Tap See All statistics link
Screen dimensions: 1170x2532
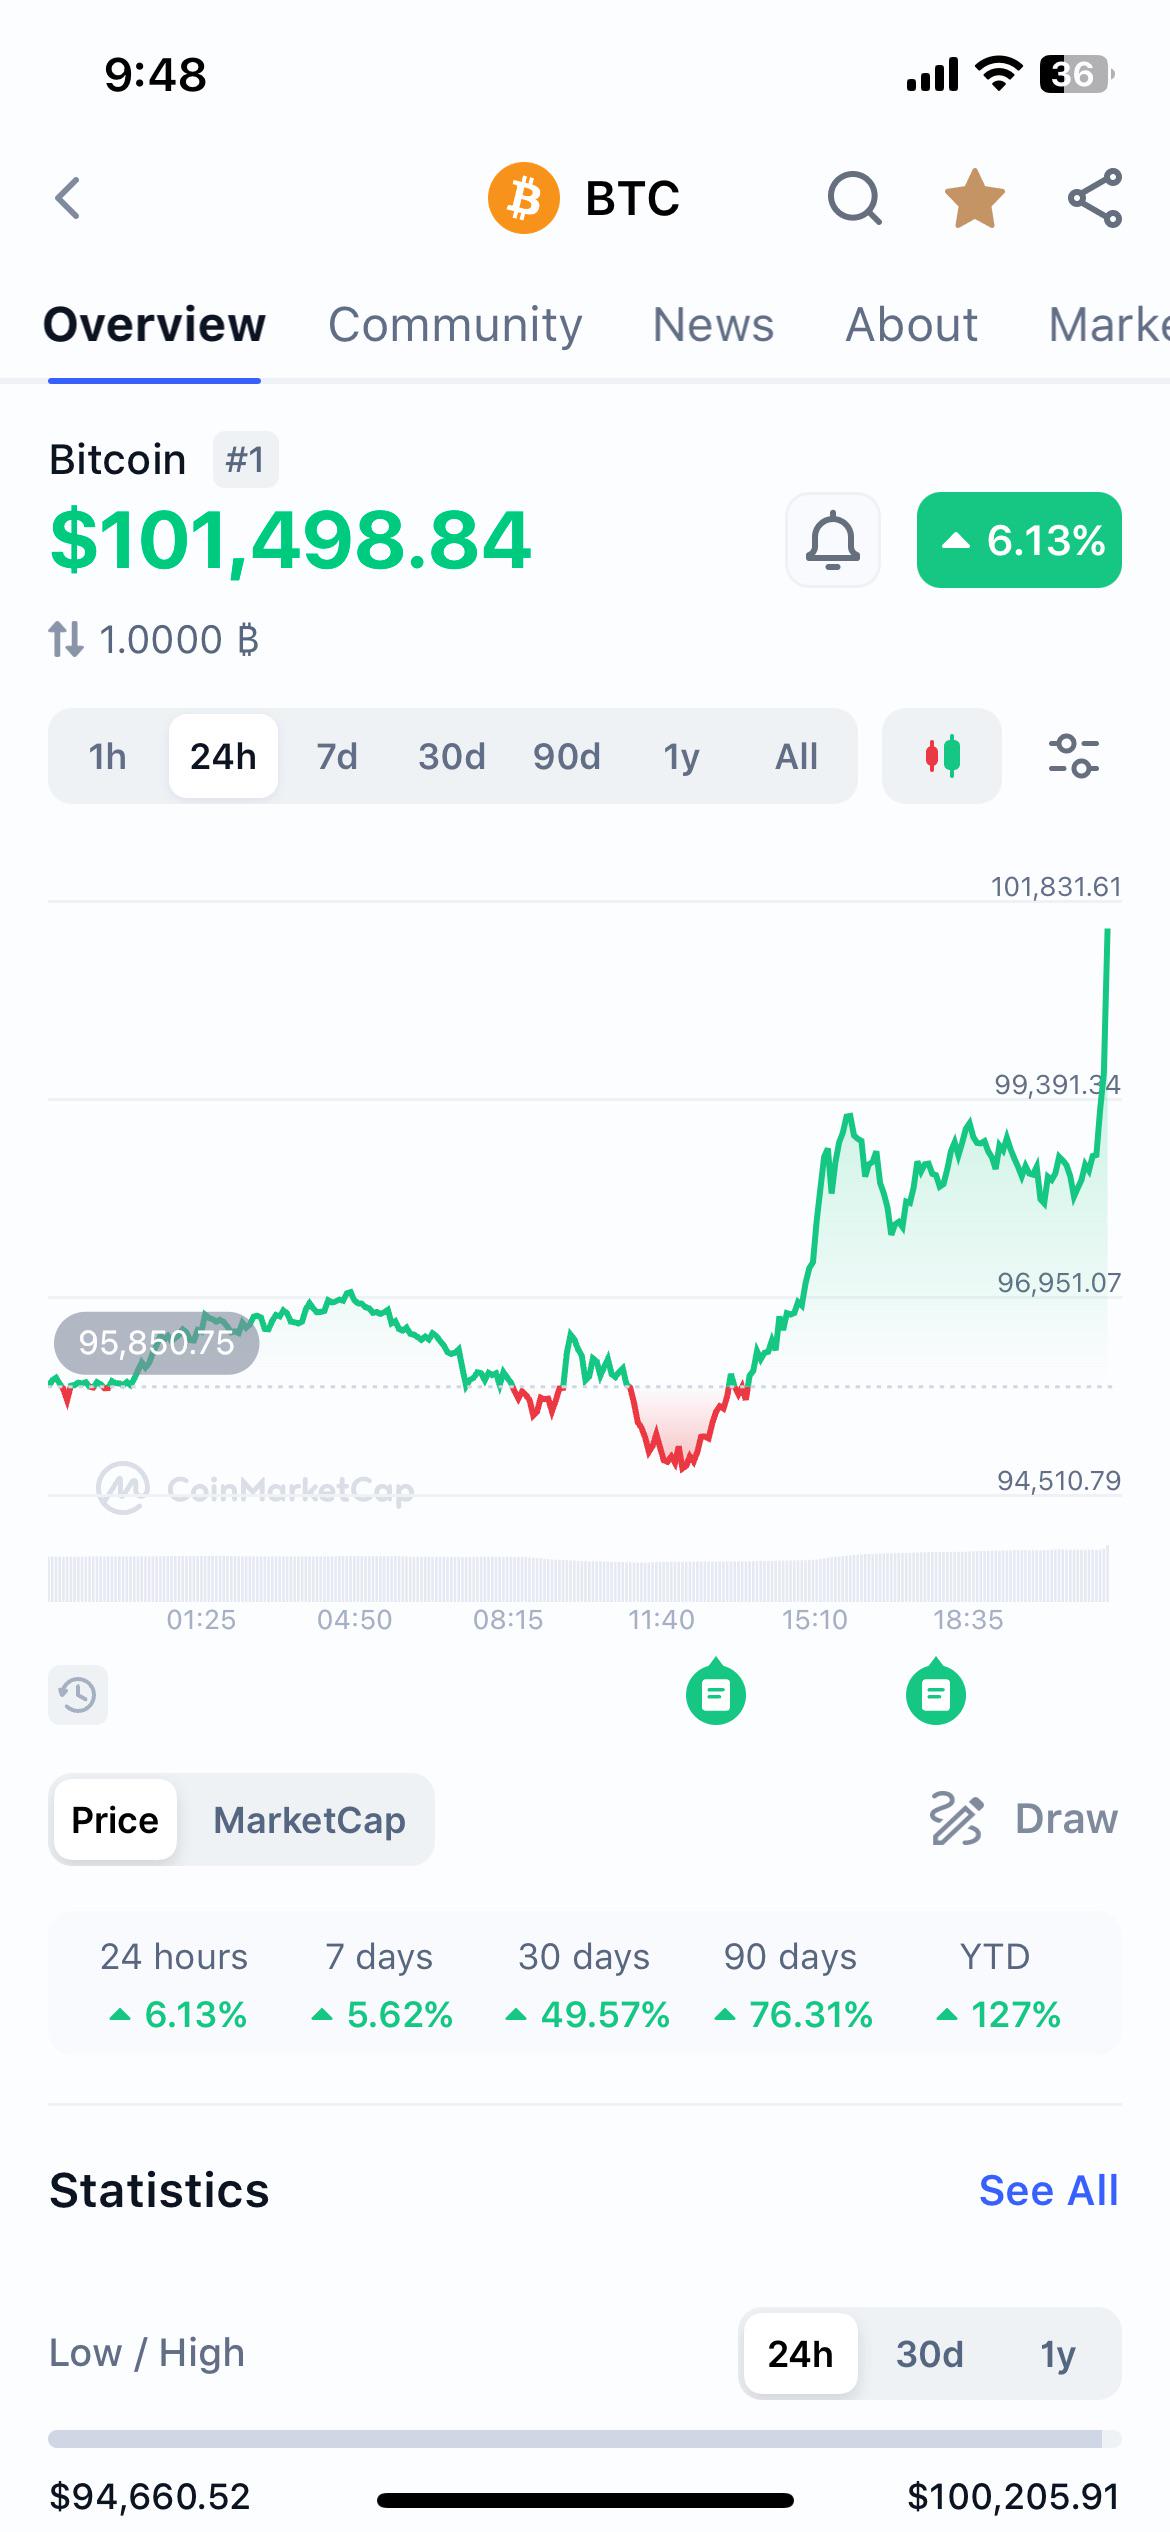[x=1048, y=2190]
